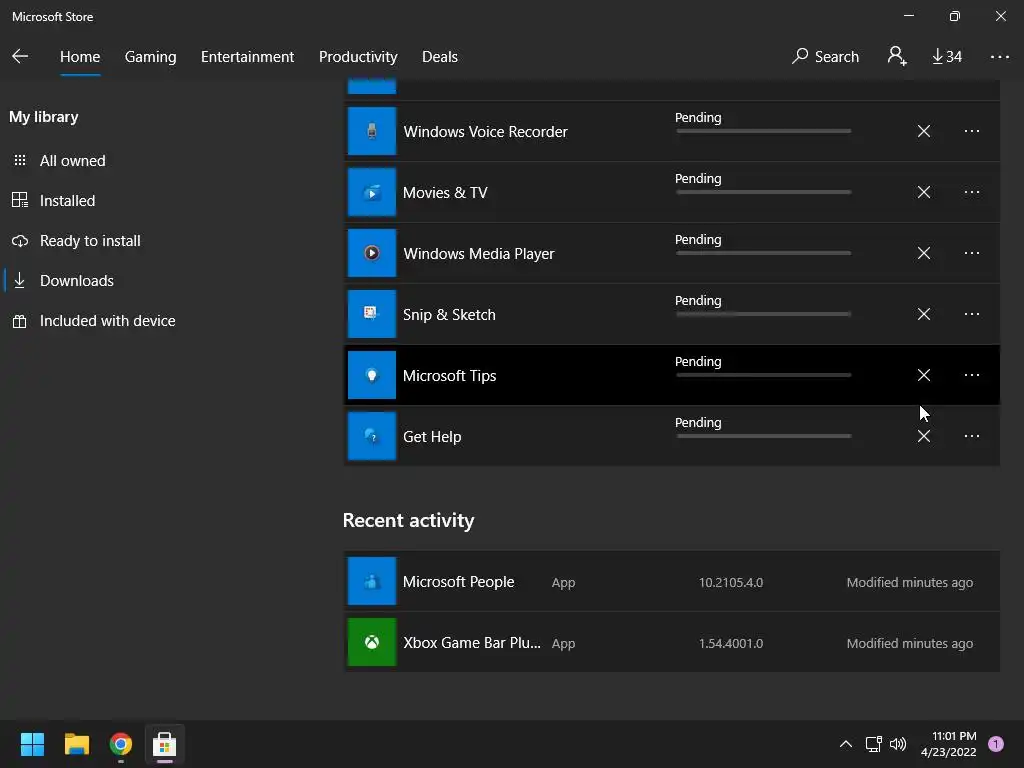Open the Windows Start menu
This screenshot has height=768, width=1024.
32,744
